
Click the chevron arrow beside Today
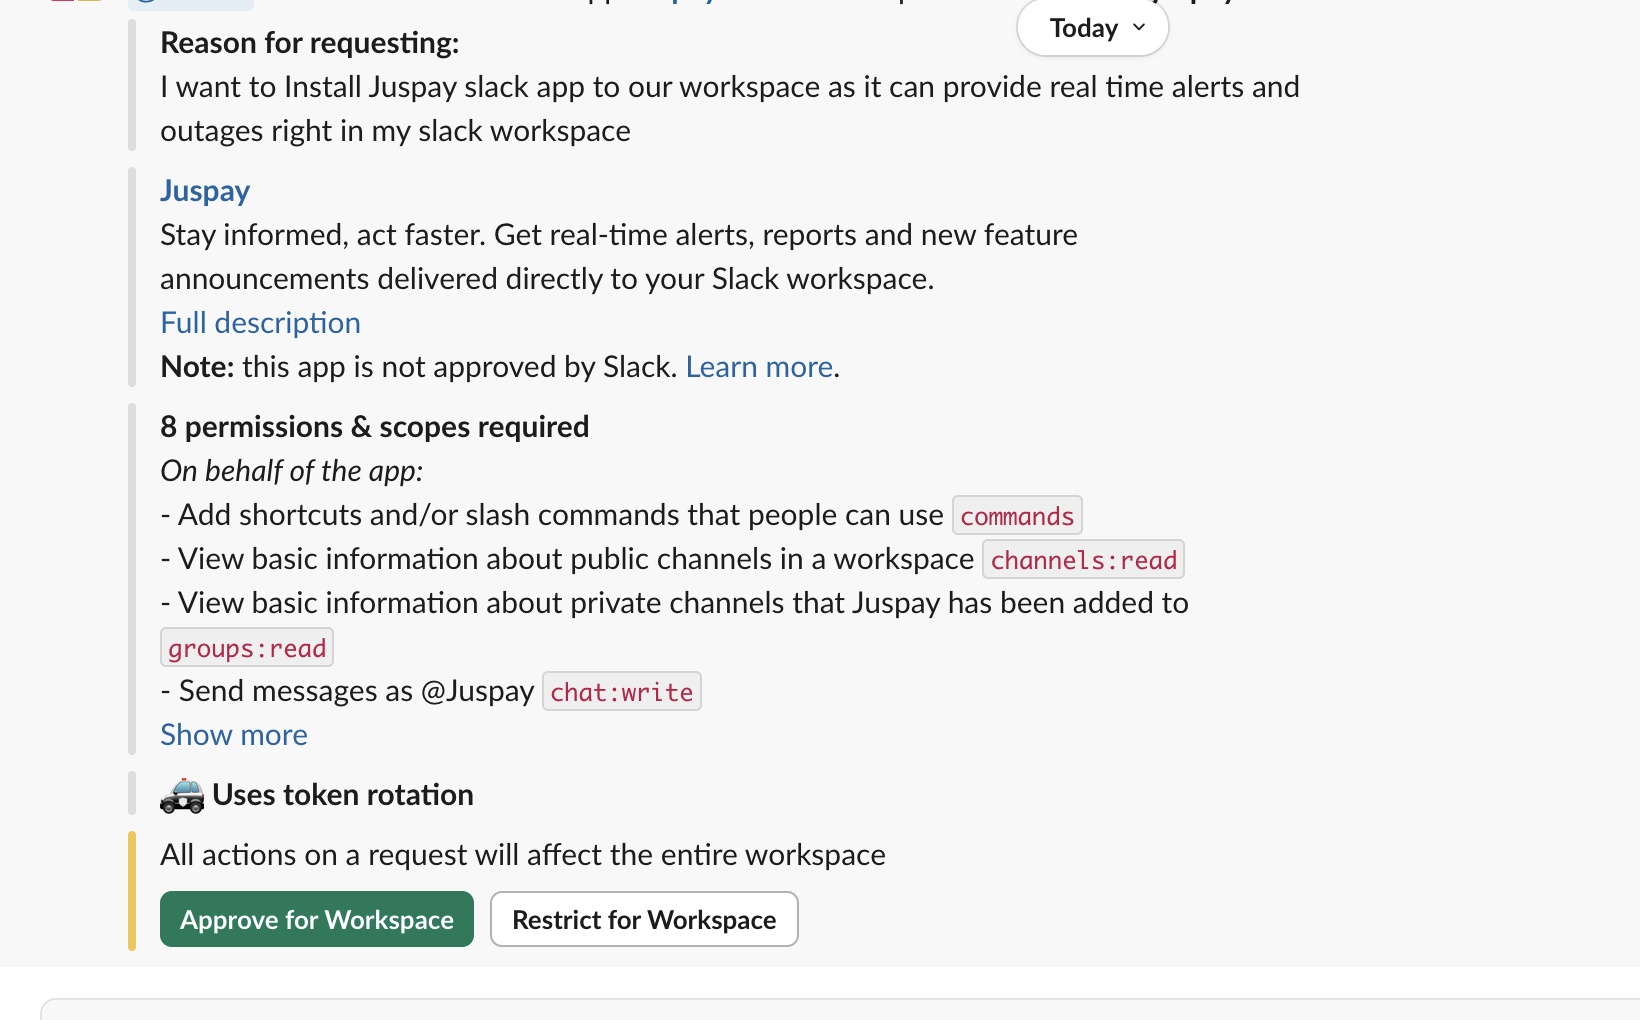point(1139,27)
